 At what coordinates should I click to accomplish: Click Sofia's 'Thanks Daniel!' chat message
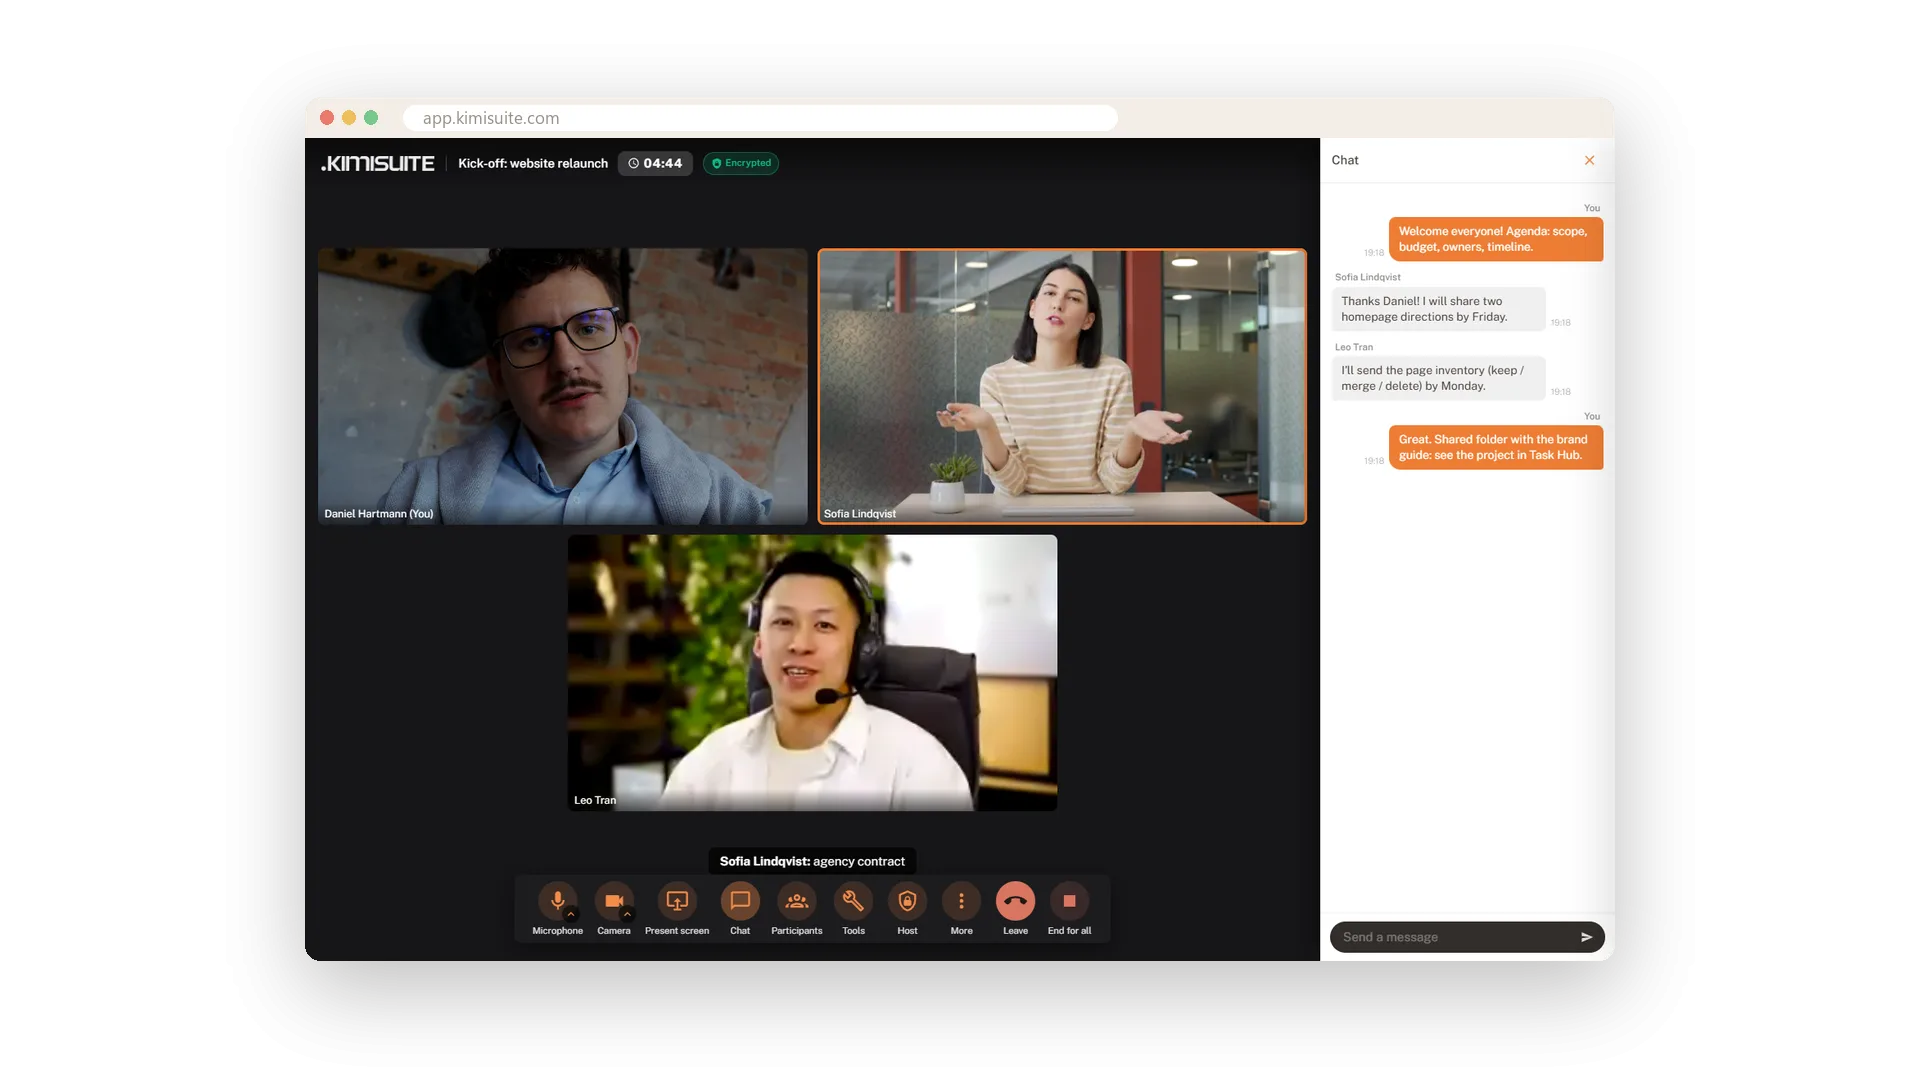click(x=1438, y=309)
